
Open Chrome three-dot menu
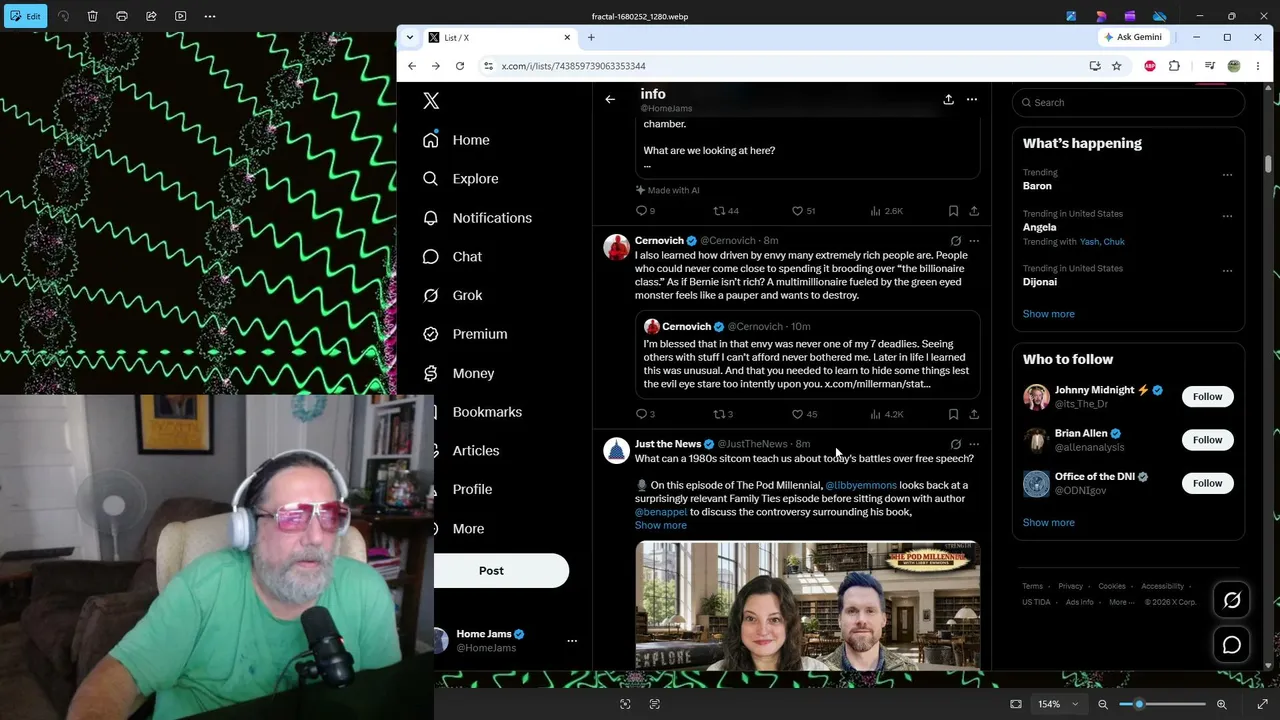1258,66
